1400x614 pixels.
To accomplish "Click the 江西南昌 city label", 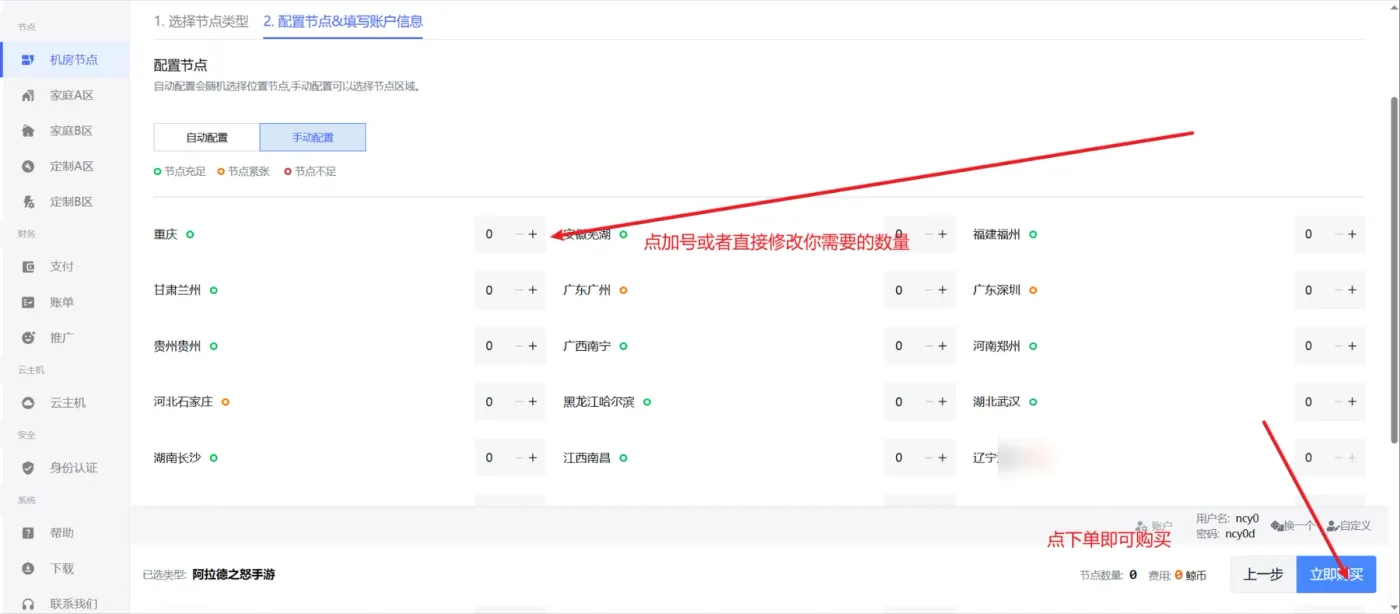I will click(x=587, y=458).
